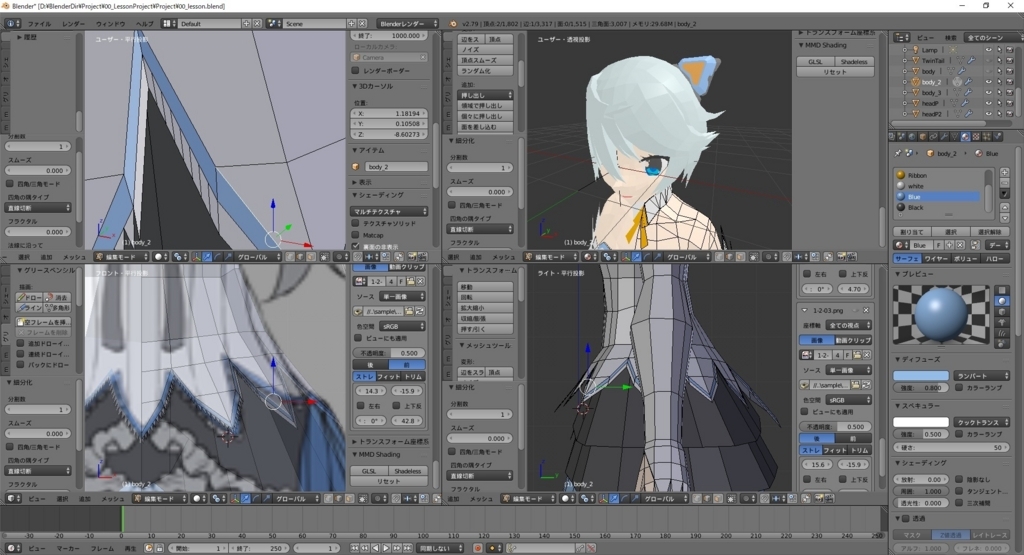The height and width of the screenshot is (555, 1024).
Task: Toggle Lamp visibility eye in outliner
Action: pyautogui.click(x=988, y=50)
